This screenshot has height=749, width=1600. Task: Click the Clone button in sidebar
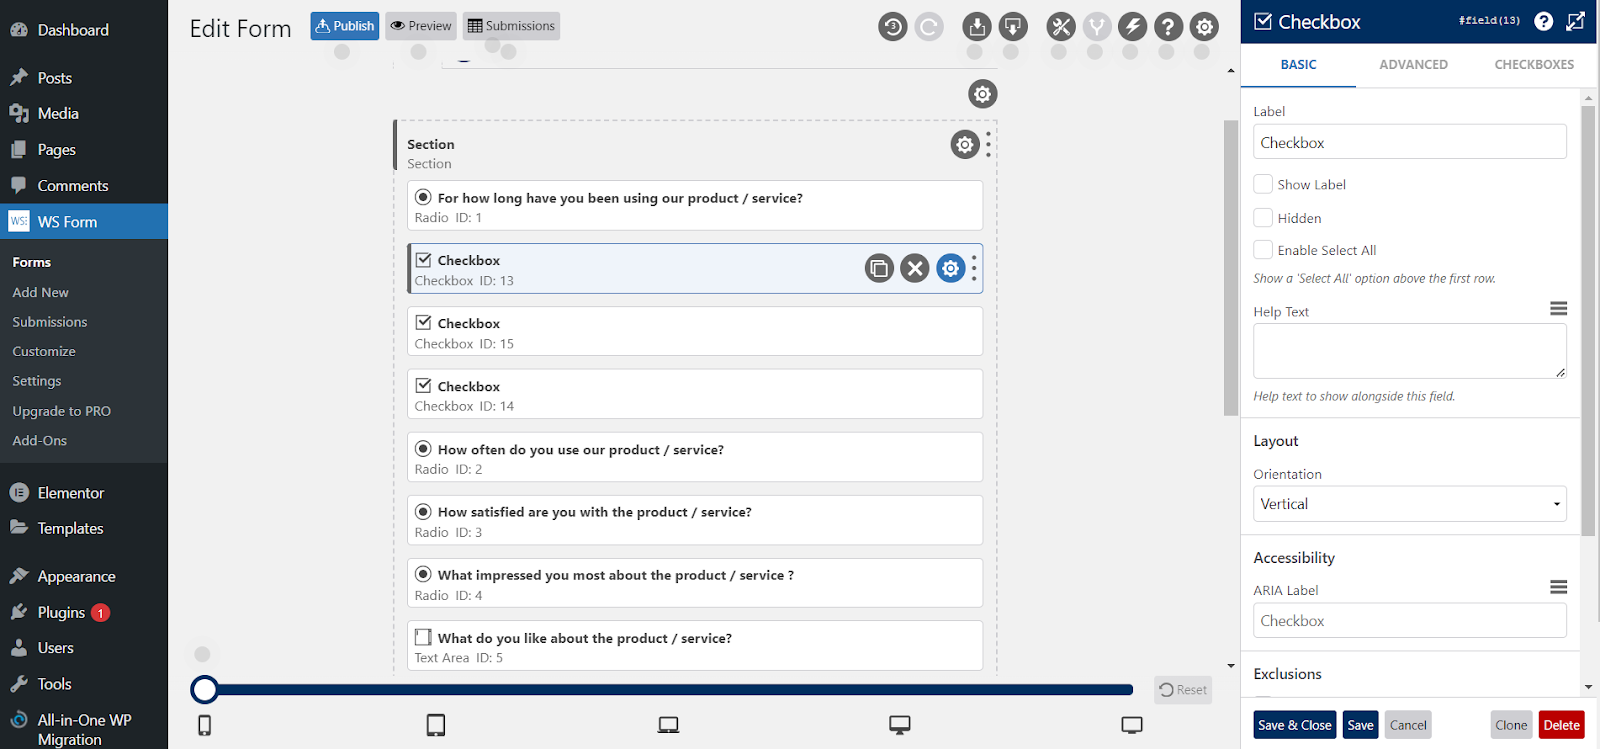[x=1511, y=725]
